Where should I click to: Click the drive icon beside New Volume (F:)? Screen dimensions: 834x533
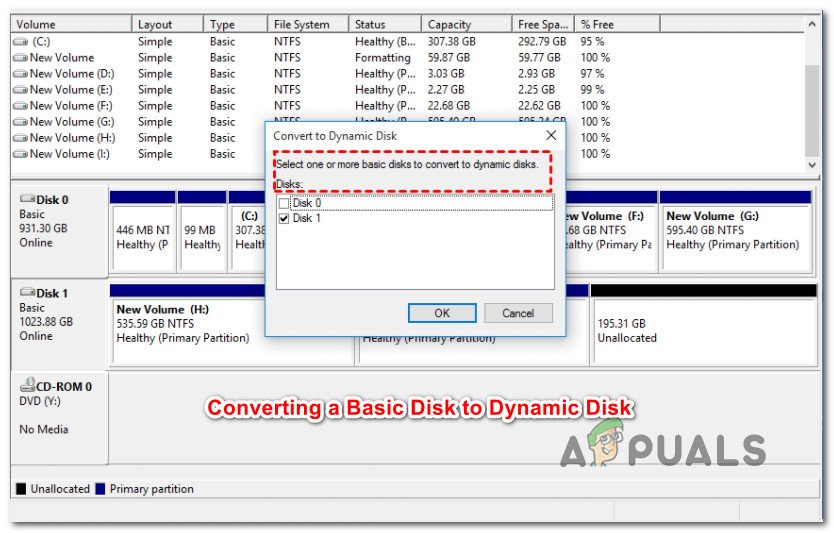(20, 105)
